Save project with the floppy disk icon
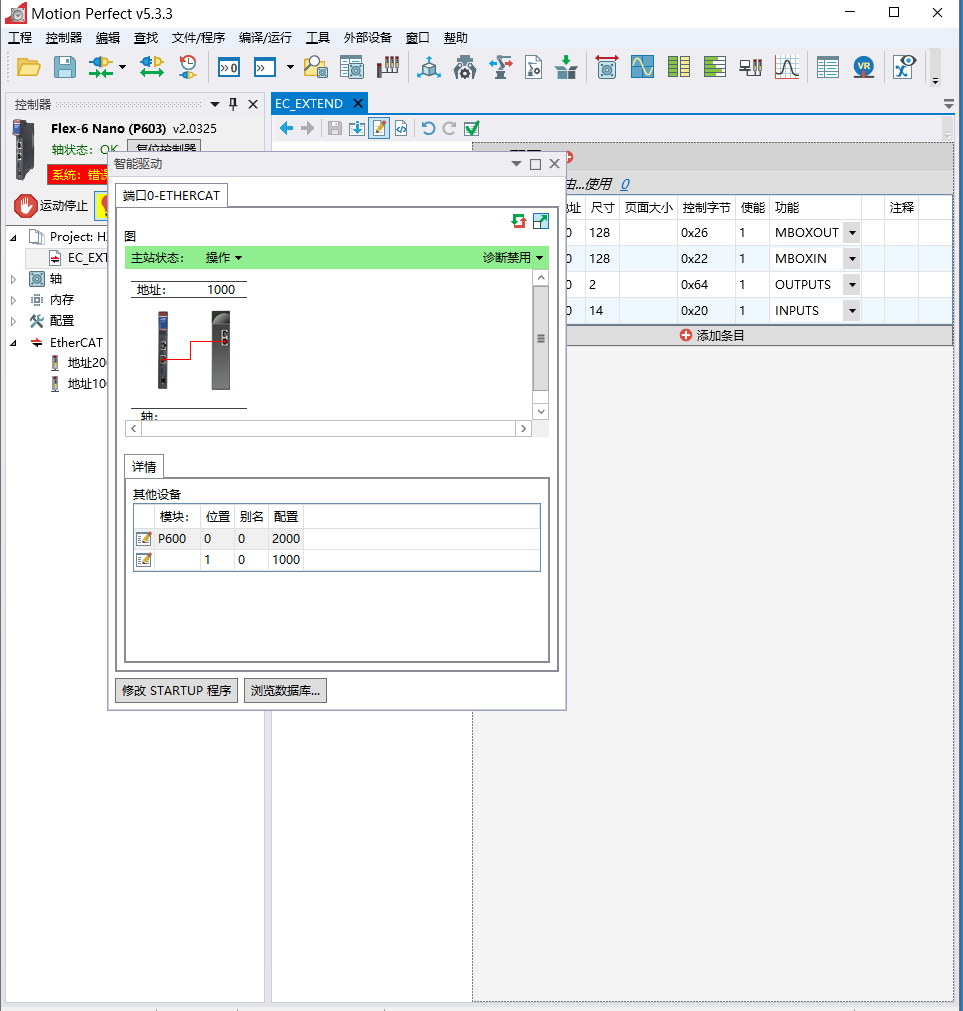The height and width of the screenshot is (1011, 963). coord(64,67)
